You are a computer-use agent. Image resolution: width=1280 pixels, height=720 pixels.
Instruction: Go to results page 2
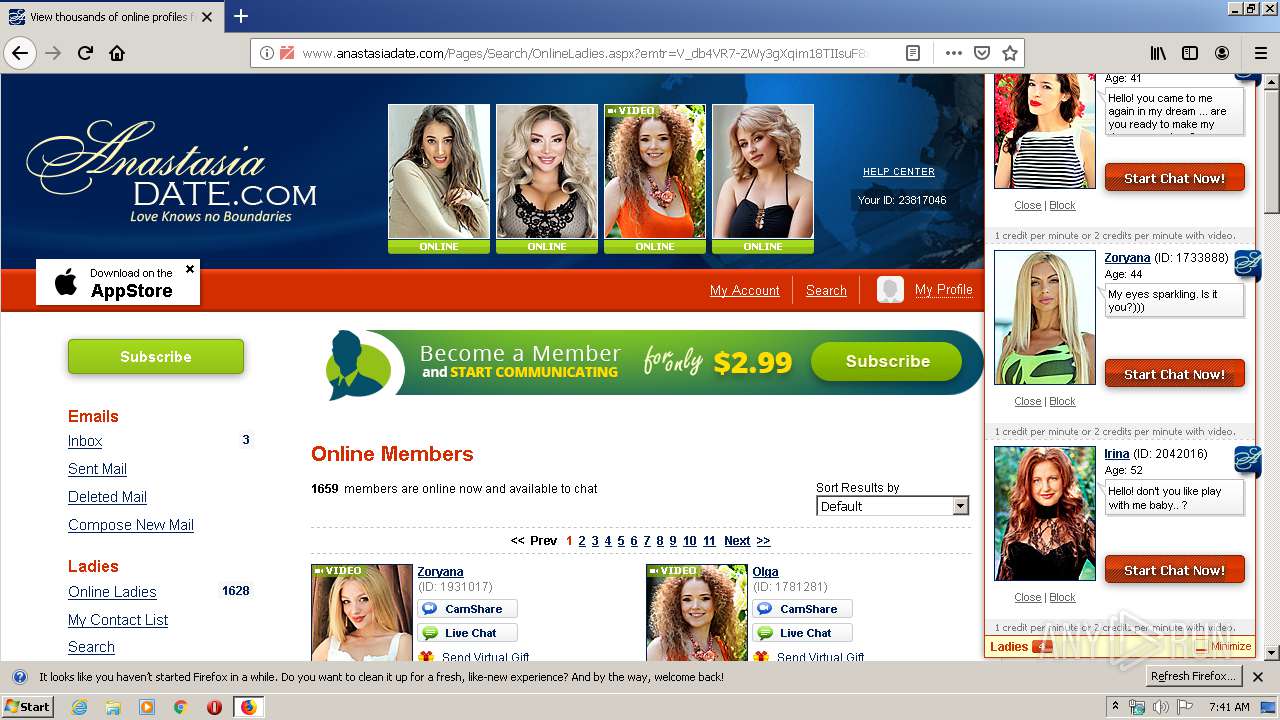pyautogui.click(x=582, y=541)
